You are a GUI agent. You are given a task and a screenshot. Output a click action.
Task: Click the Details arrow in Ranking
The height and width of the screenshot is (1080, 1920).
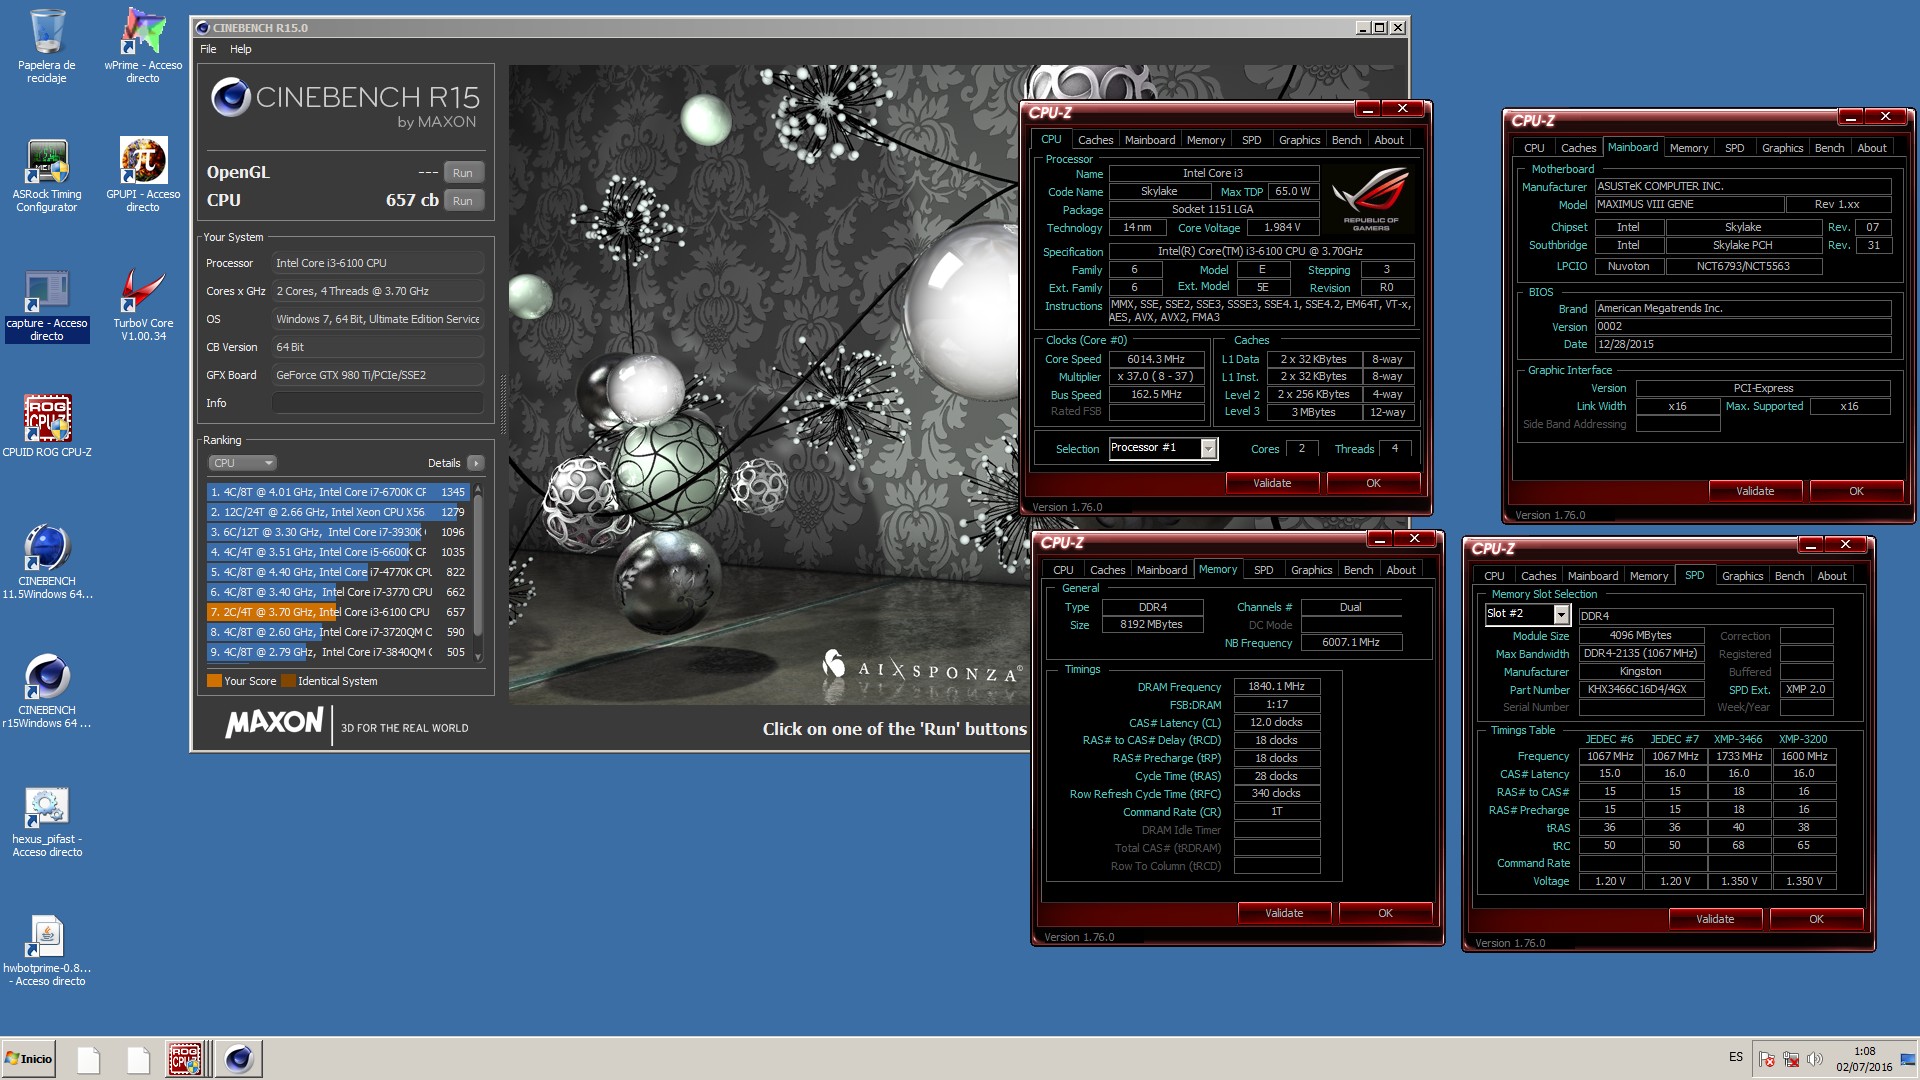[476, 463]
